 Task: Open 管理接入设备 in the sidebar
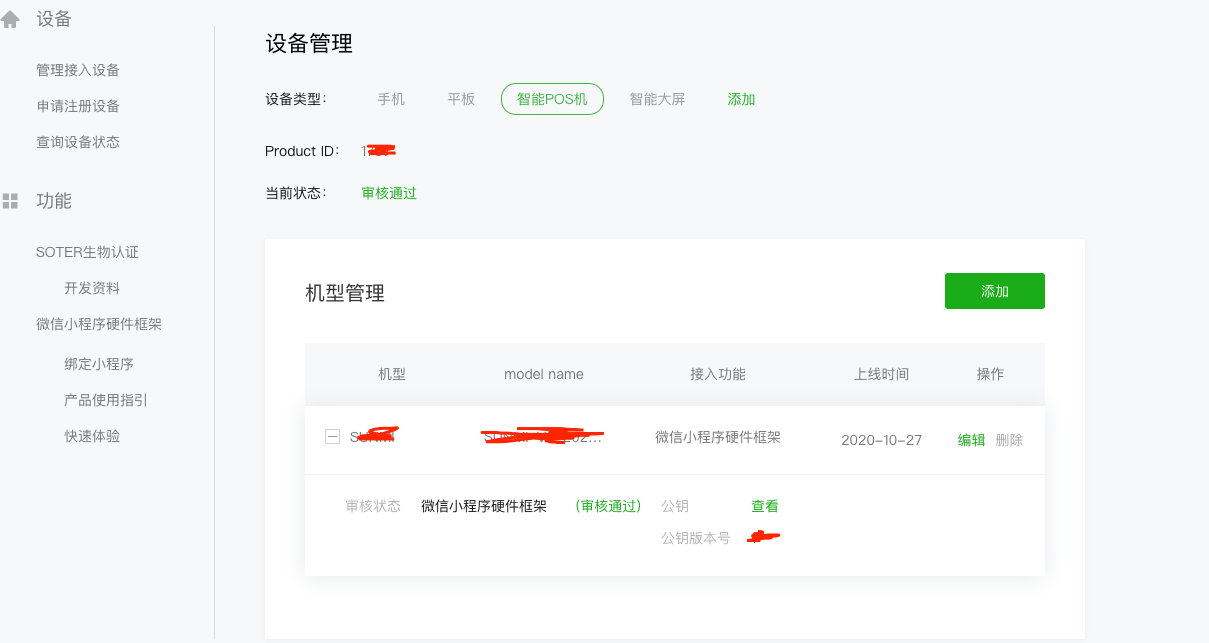(x=78, y=70)
